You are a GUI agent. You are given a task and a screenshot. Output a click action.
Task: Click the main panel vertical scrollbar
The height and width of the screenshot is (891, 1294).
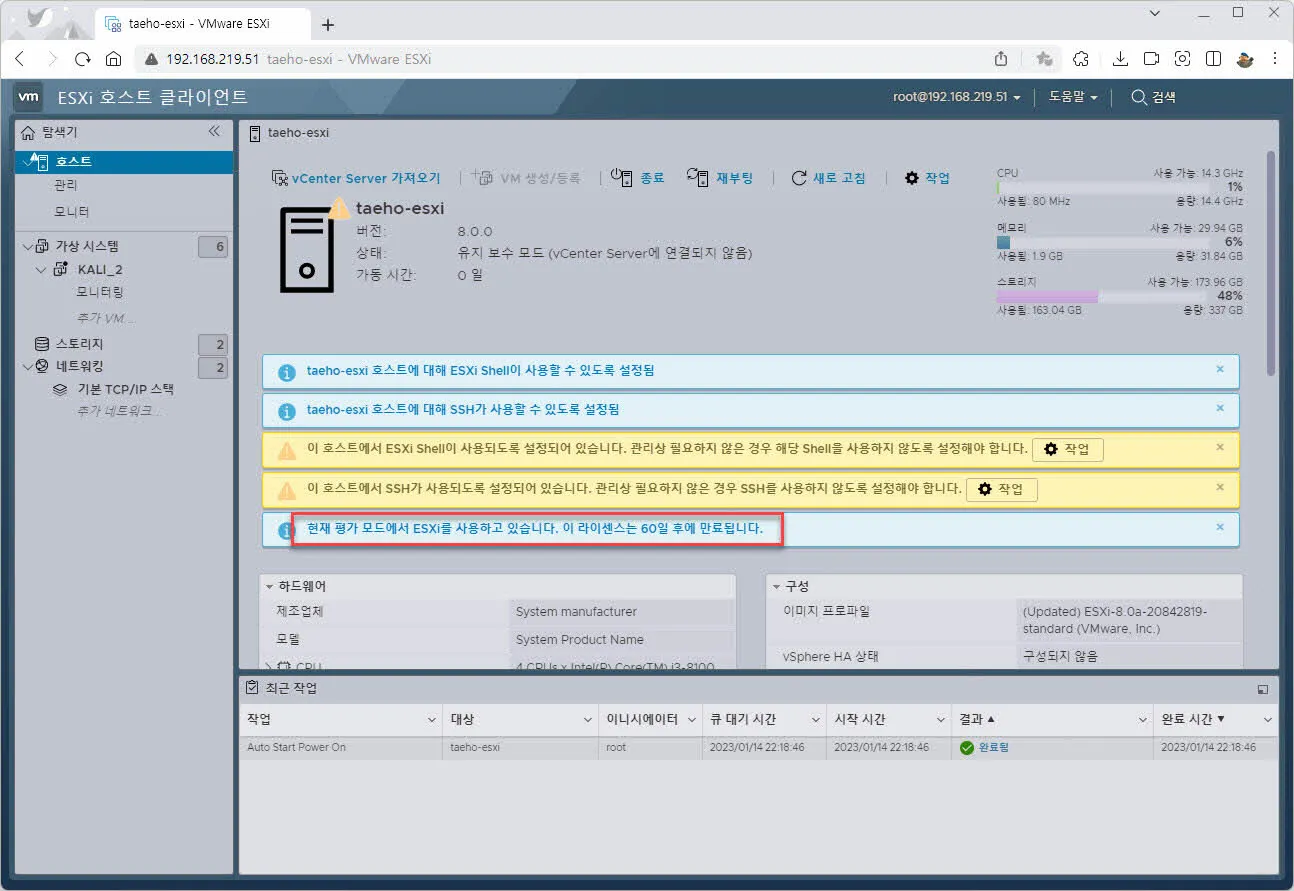(x=1271, y=260)
